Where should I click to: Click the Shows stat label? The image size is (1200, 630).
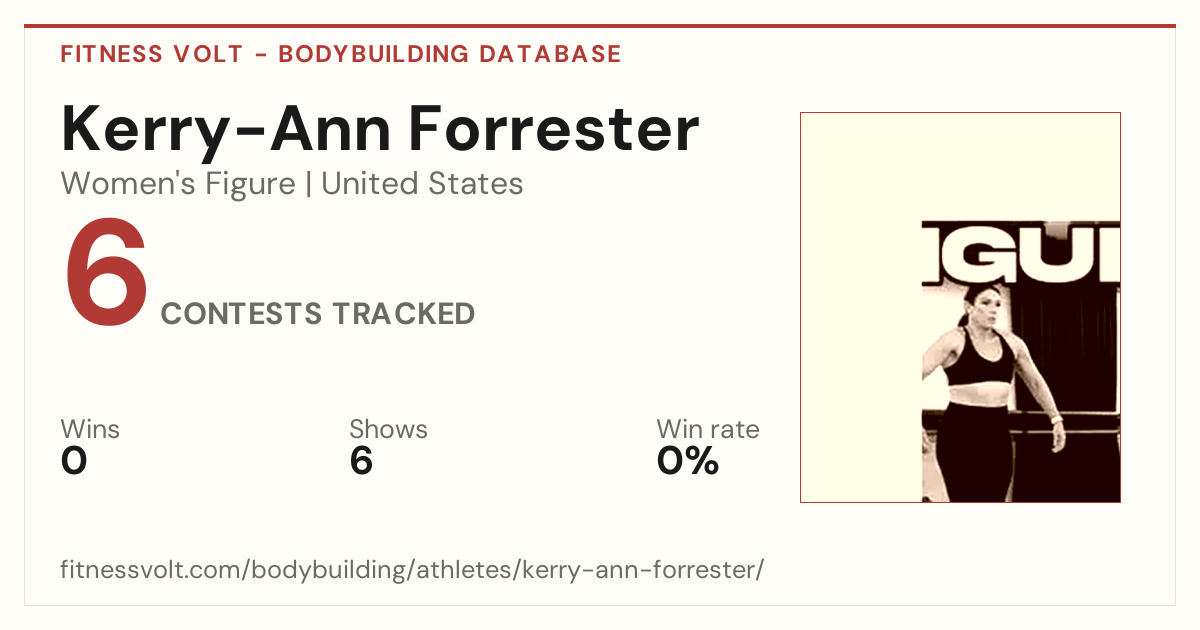388,430
